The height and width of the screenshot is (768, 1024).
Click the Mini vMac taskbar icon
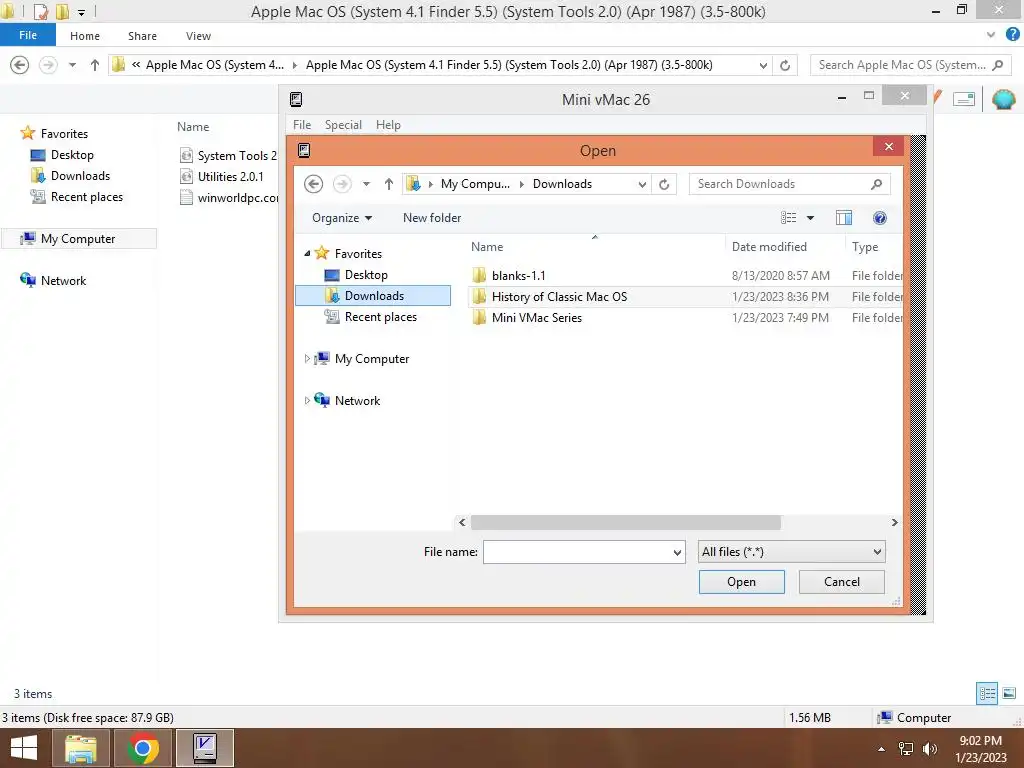coord(205,748)
